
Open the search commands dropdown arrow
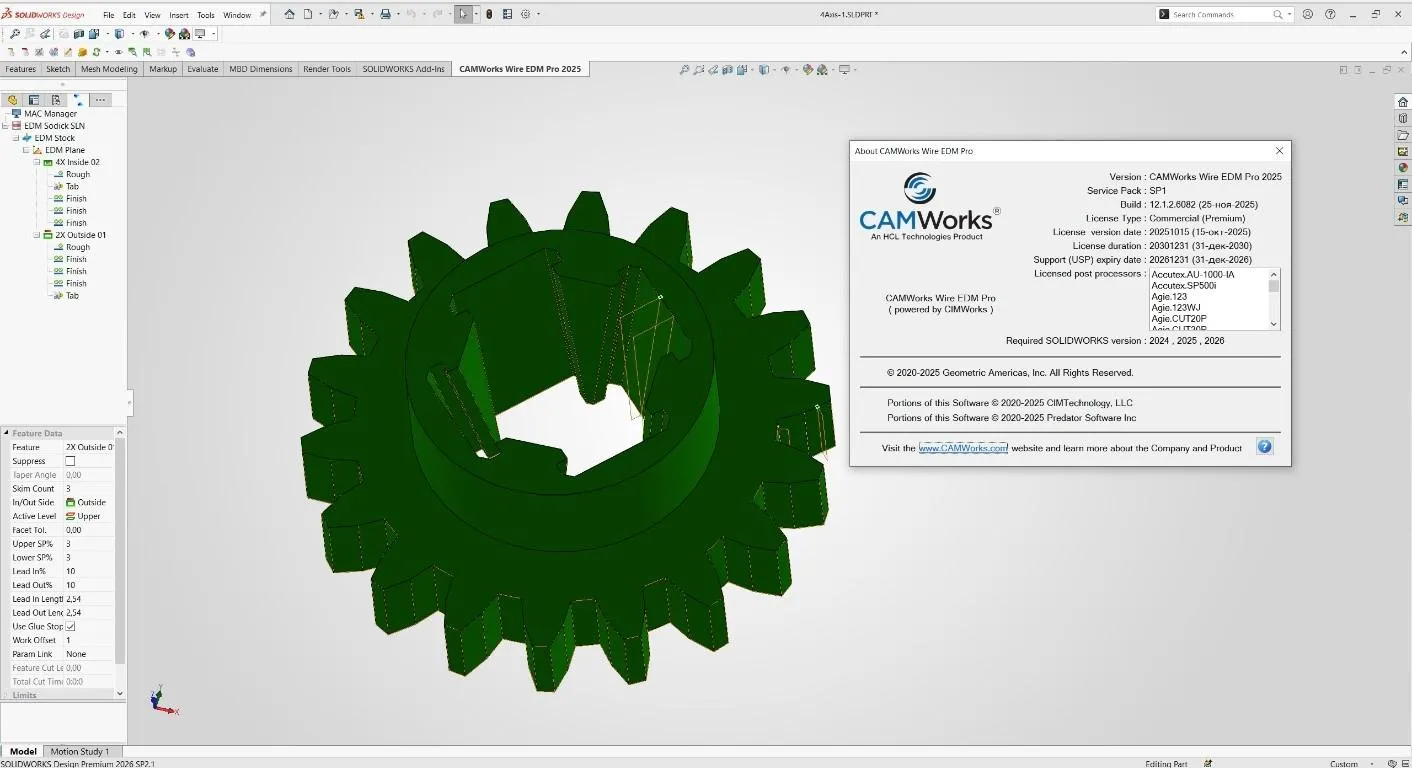click(x=1290, y=14)
